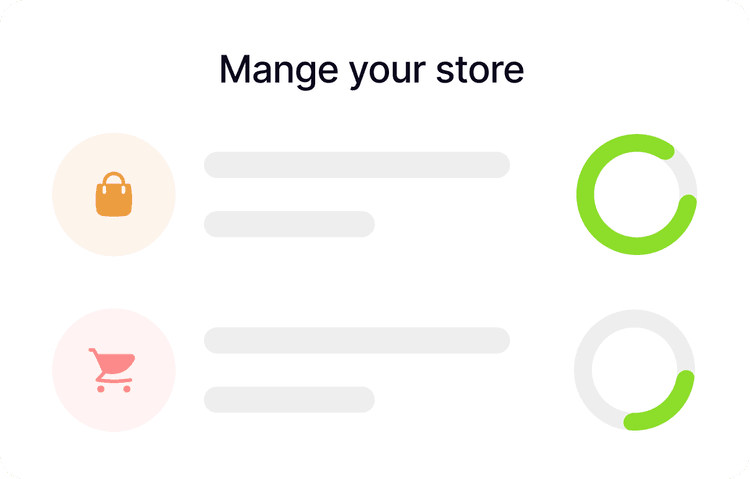Click the white center of the bottom progress ring
This screenshot has width=750, height=479.
click(x=635, y=370)
